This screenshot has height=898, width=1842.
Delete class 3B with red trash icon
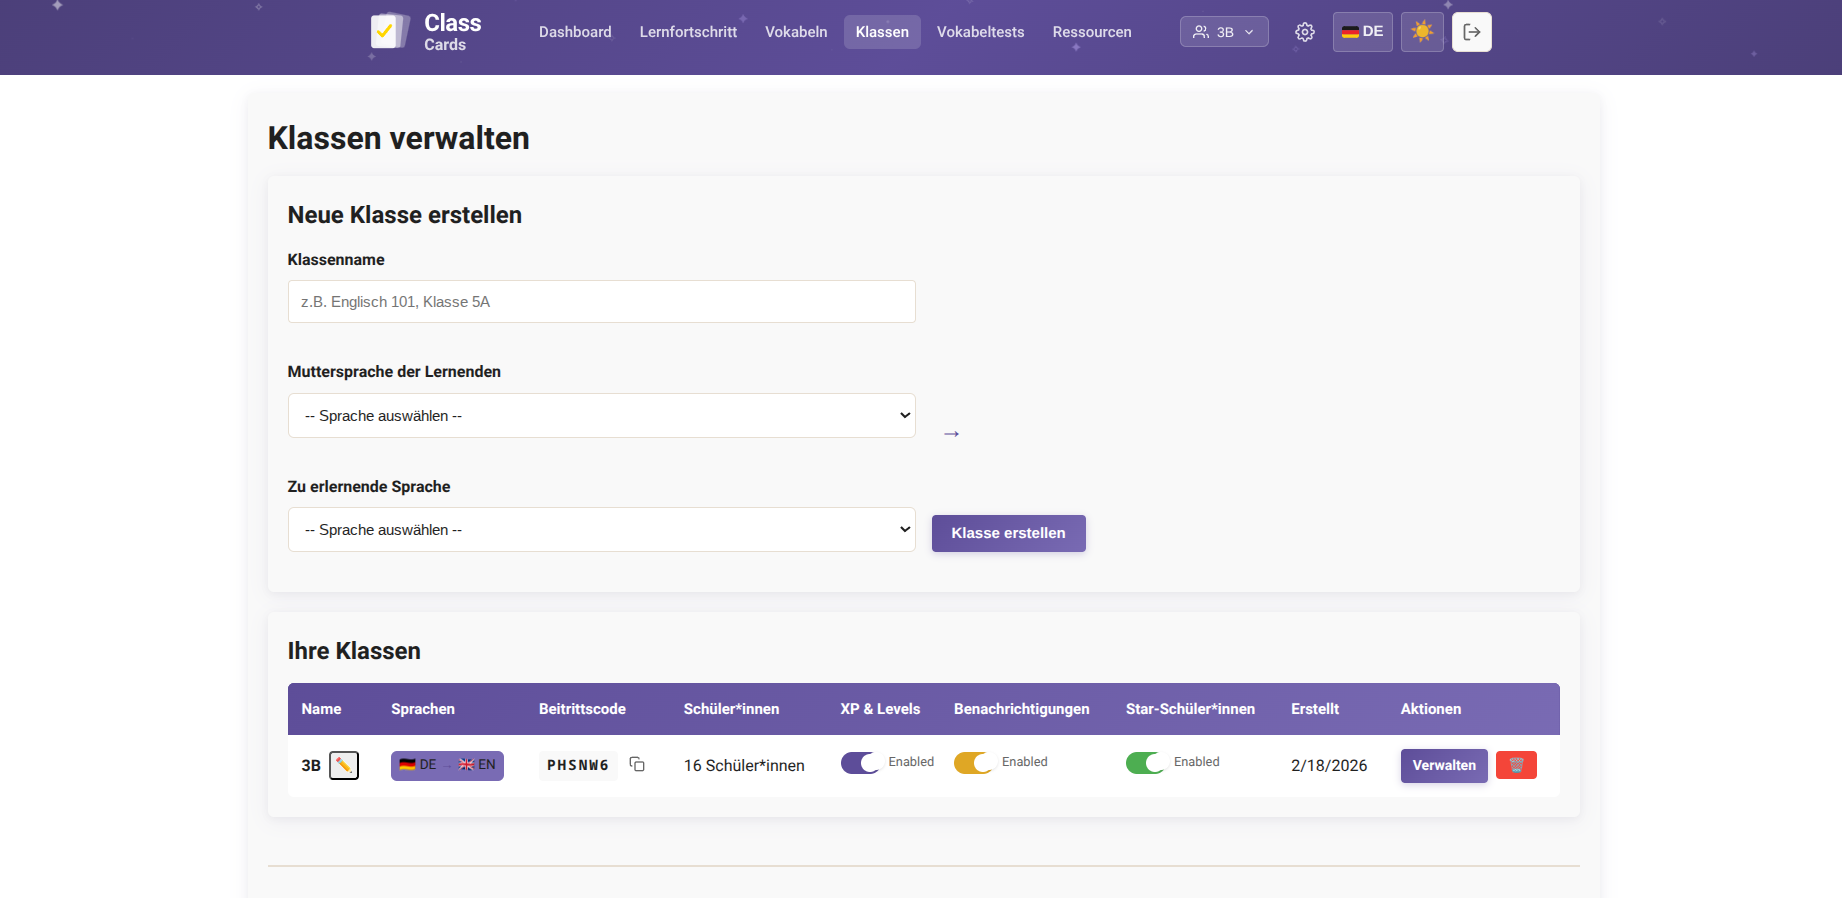(1515, 766)
